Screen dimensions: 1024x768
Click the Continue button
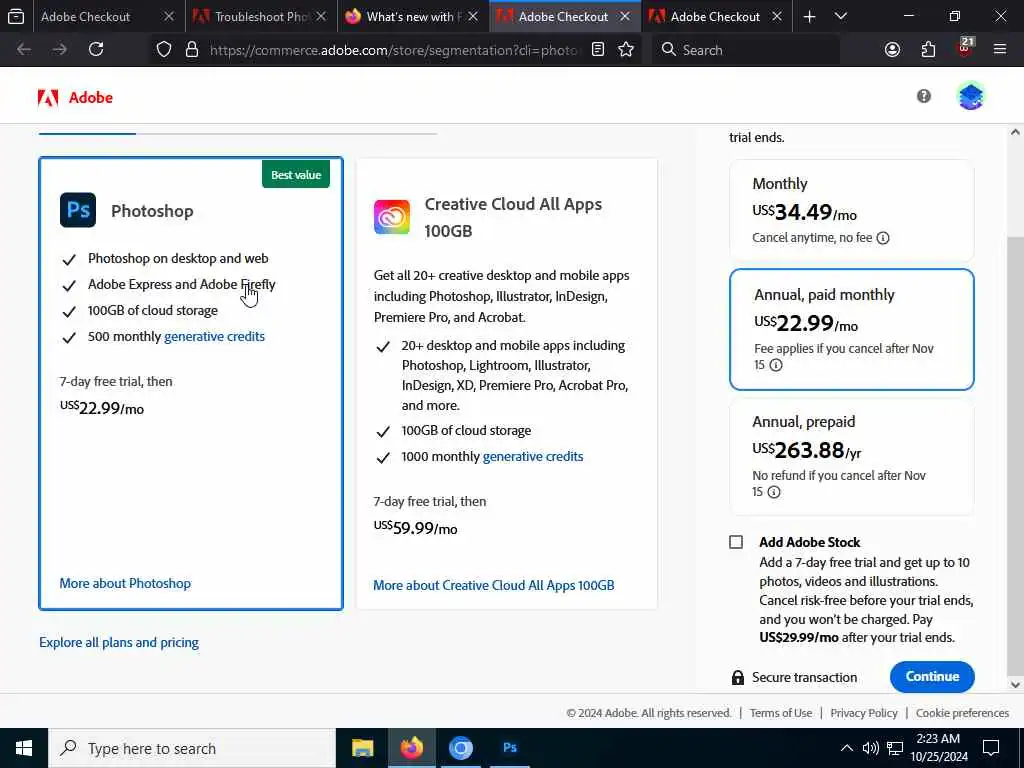[x=932, y=677]
